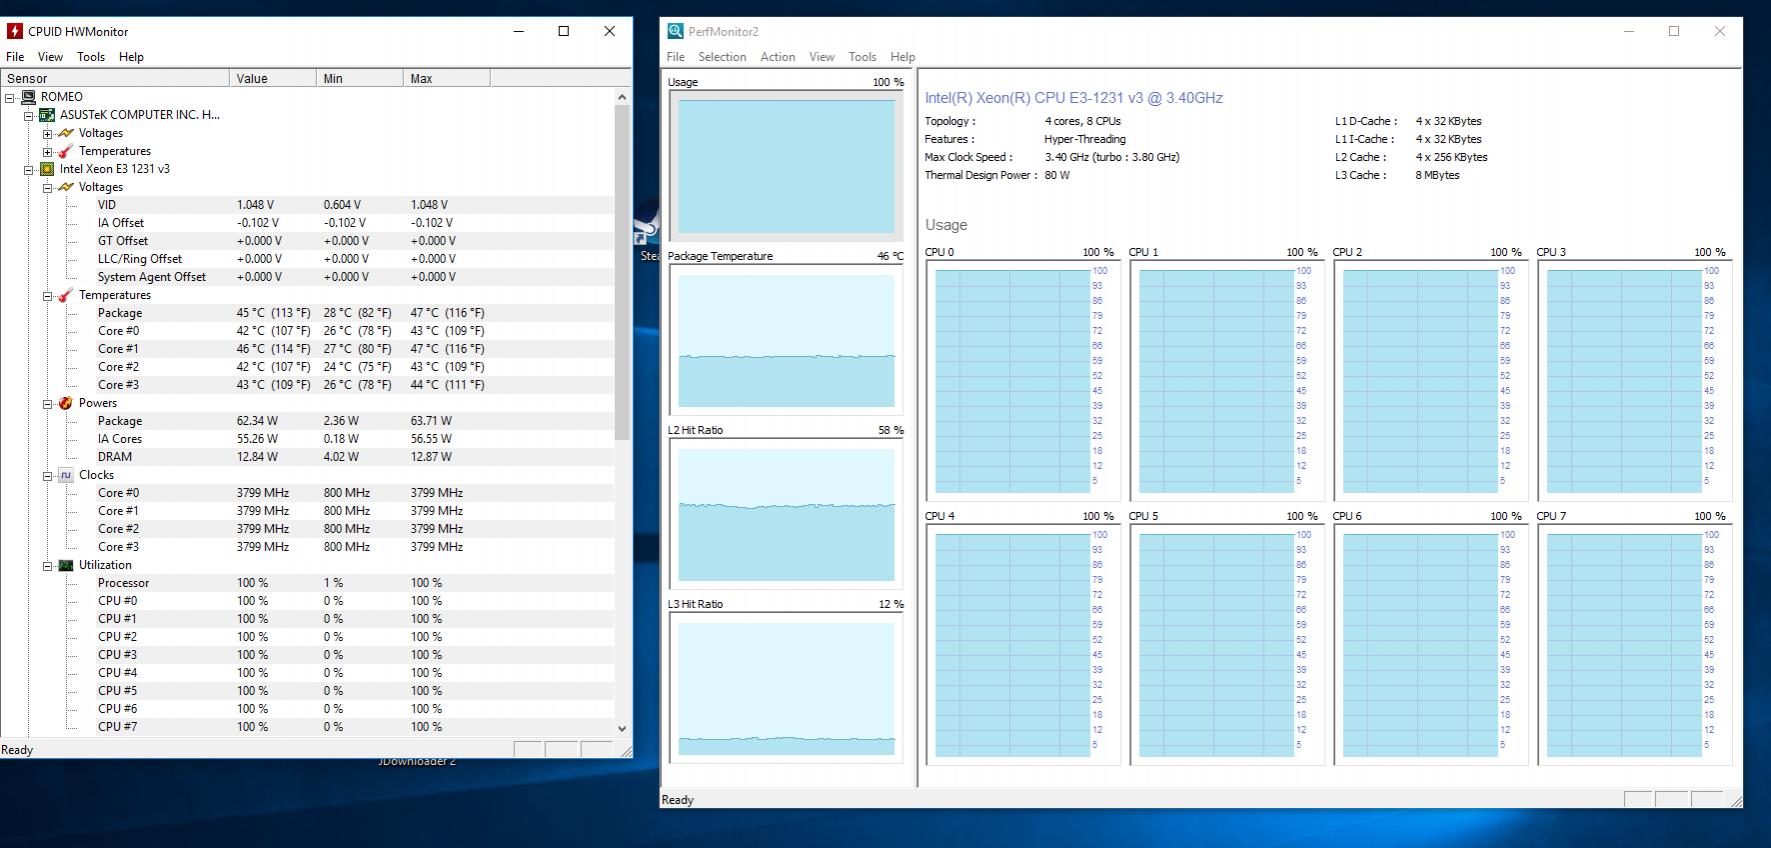This screenshot has height=848, width=1771.
Task: Collapse the Clocks node
Action: click(47, 475)
